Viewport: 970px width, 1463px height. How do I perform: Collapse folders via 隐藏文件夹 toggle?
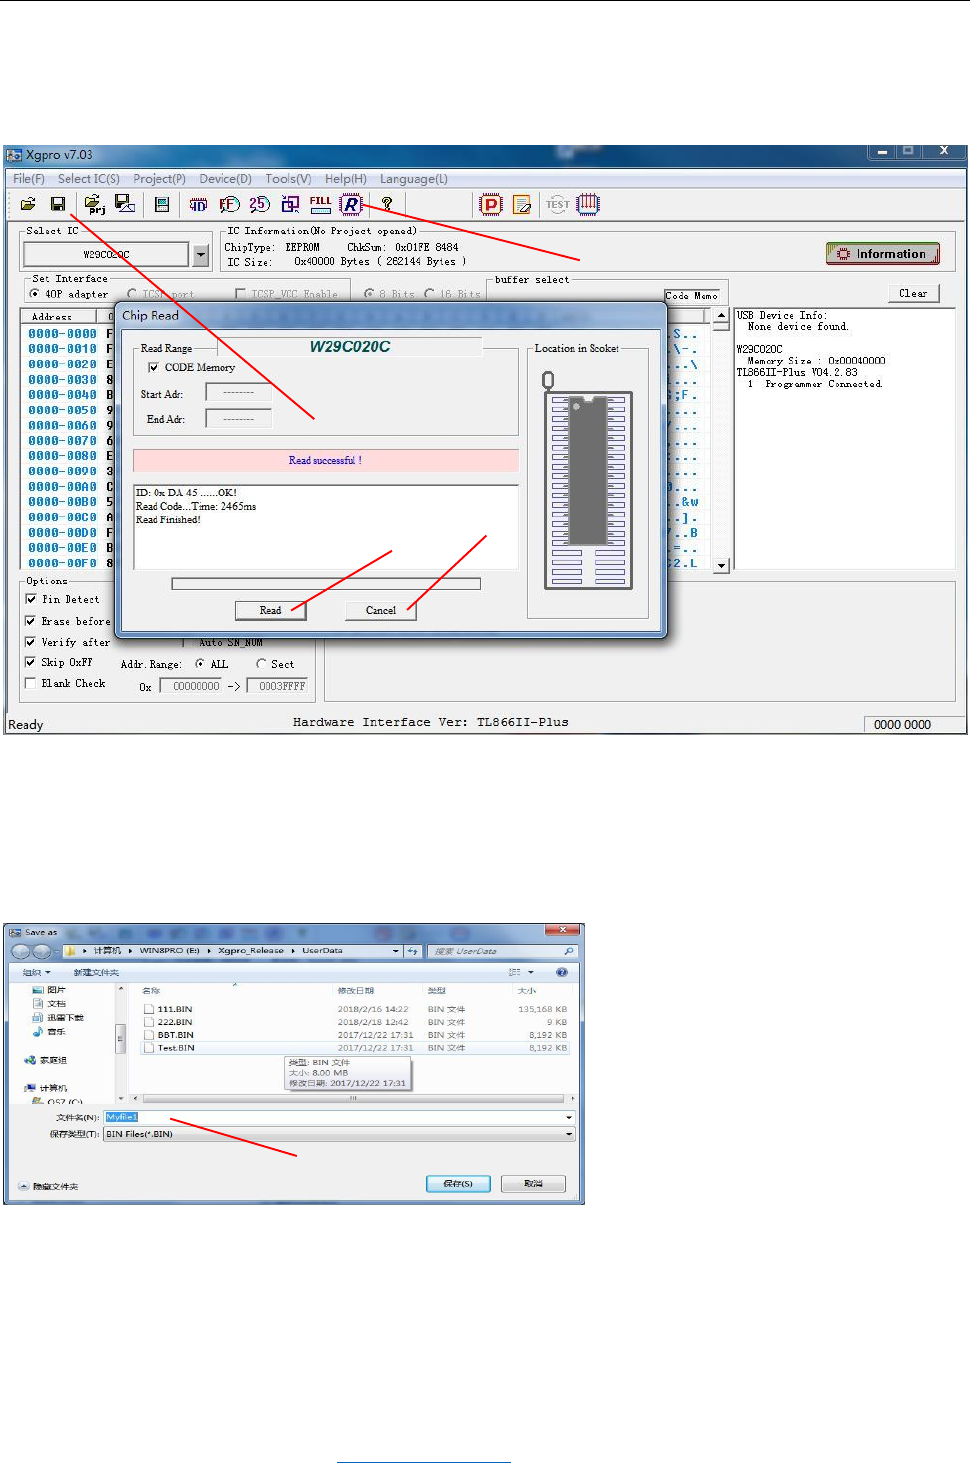[48, 1186]
